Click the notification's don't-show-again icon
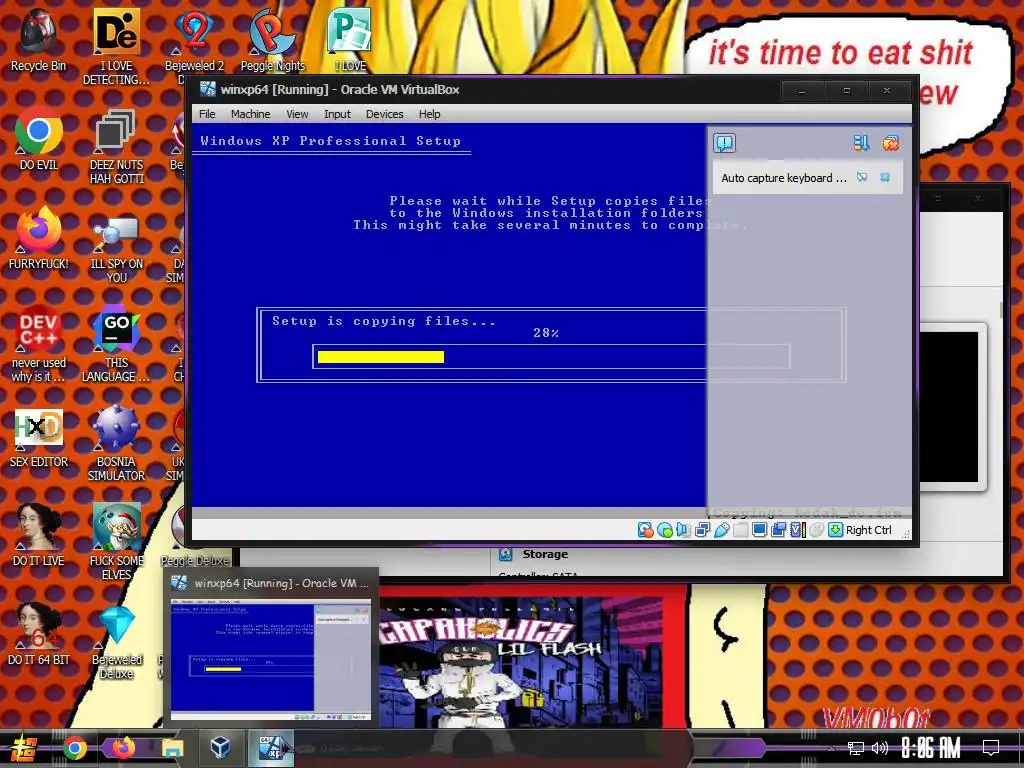Image resolution: width=1024 pixels, height=768 pixels. (x=862, y=177)
